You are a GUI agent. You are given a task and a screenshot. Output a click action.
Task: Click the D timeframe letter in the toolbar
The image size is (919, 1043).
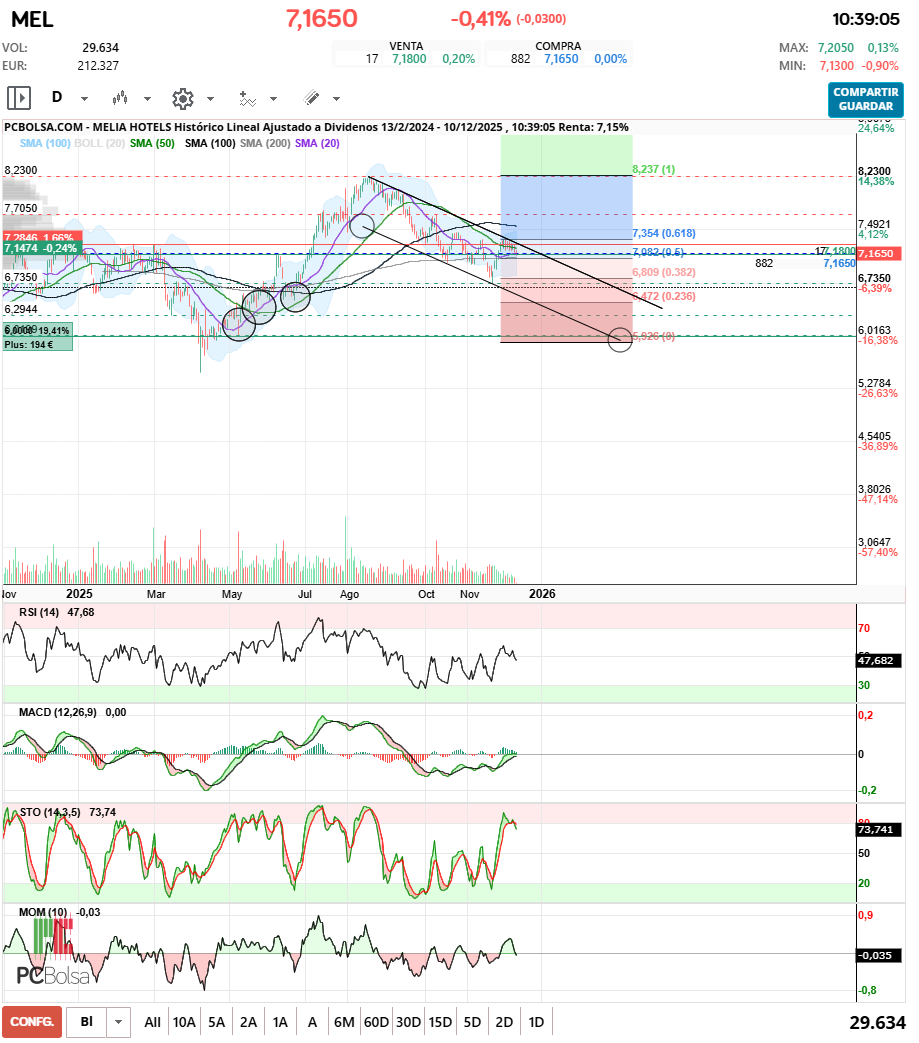click(57, 98)
